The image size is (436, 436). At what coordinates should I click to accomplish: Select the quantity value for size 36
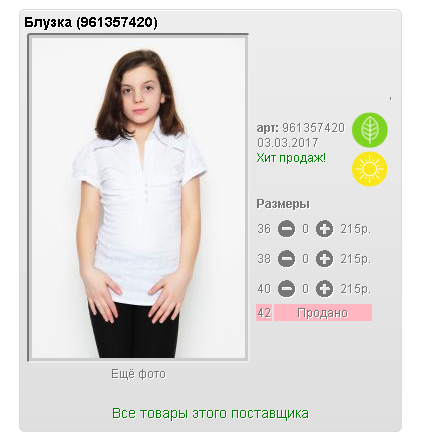pyautogui.click(x=306, y=229)
